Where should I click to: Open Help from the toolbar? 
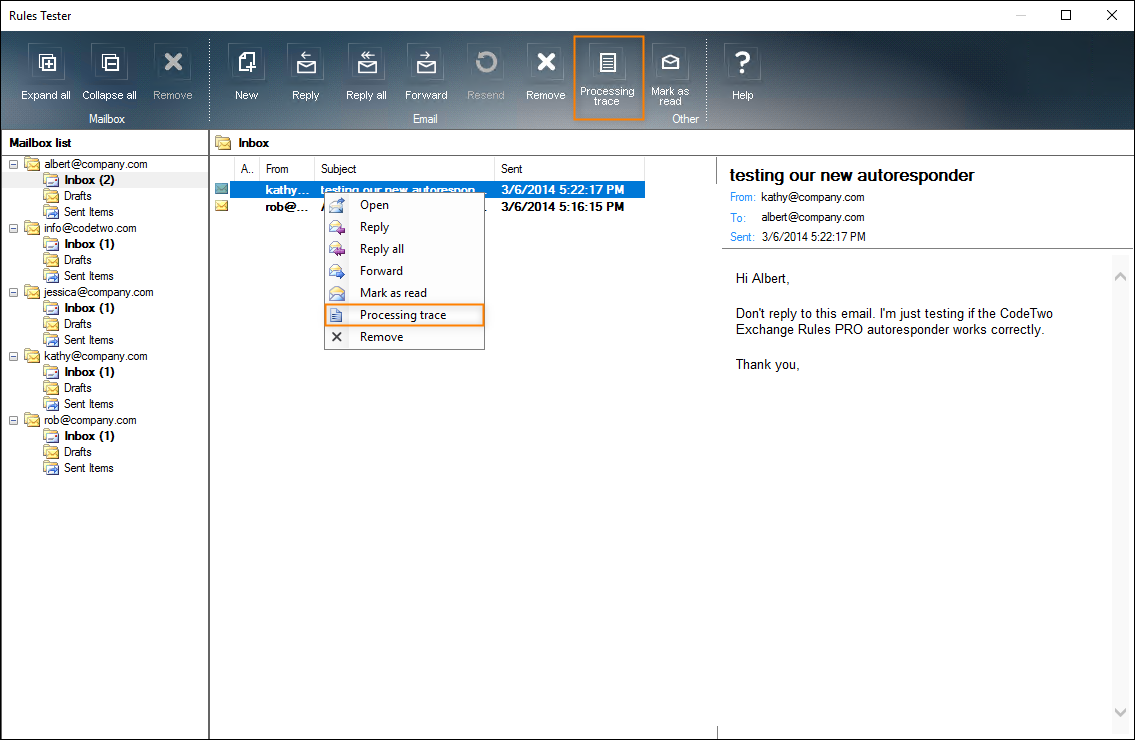click(x=742, y=63)
